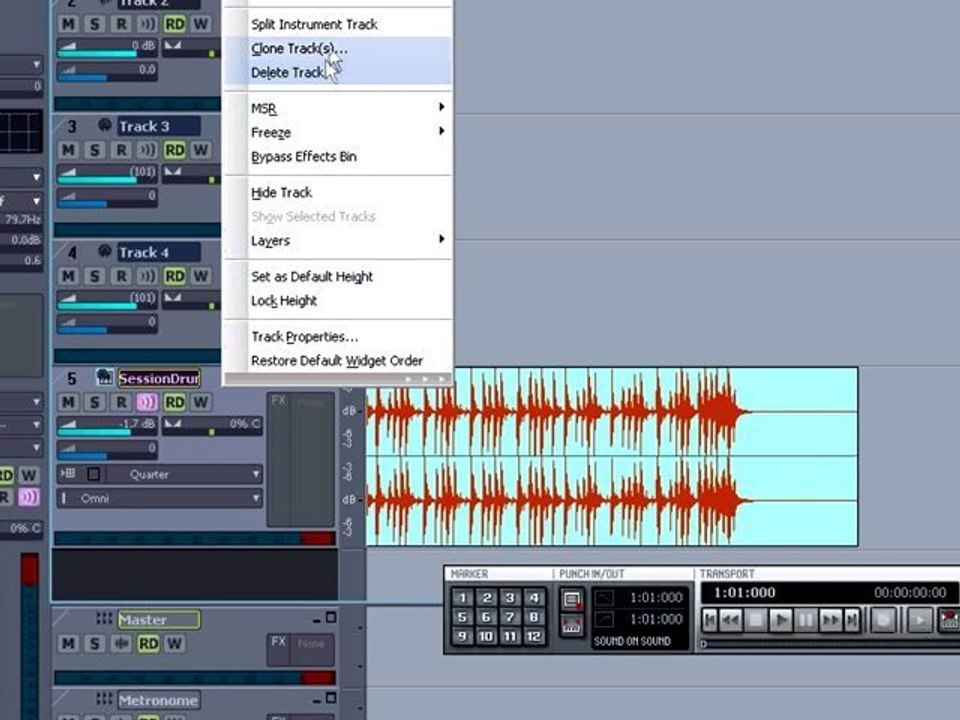
Task: Click the Metronome bus grip icon
Action: [103, 699]
